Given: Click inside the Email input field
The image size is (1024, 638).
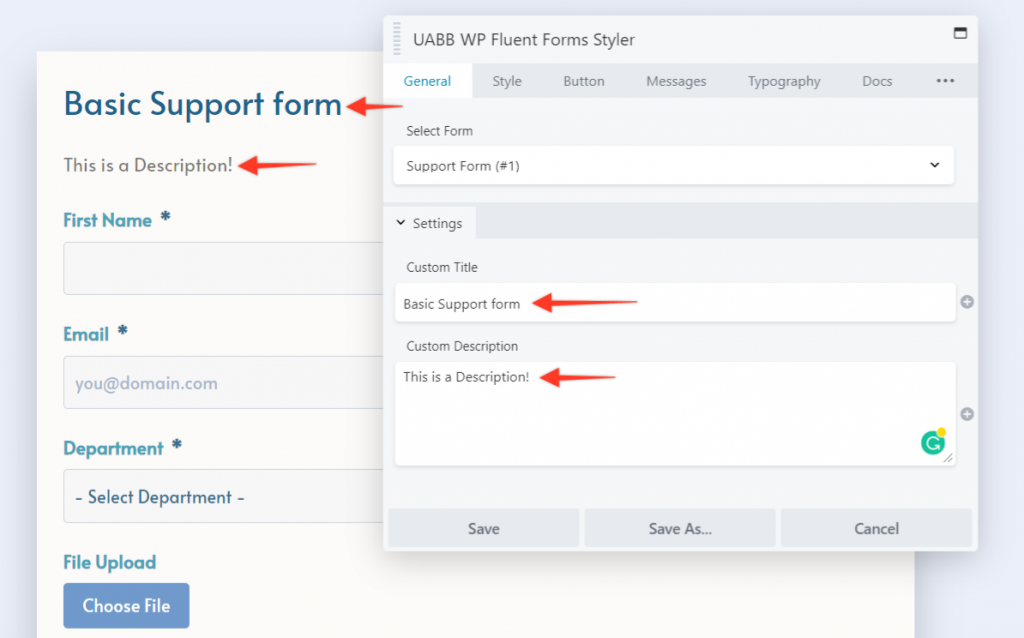Looking at the screenshot, I should (200, 382).
